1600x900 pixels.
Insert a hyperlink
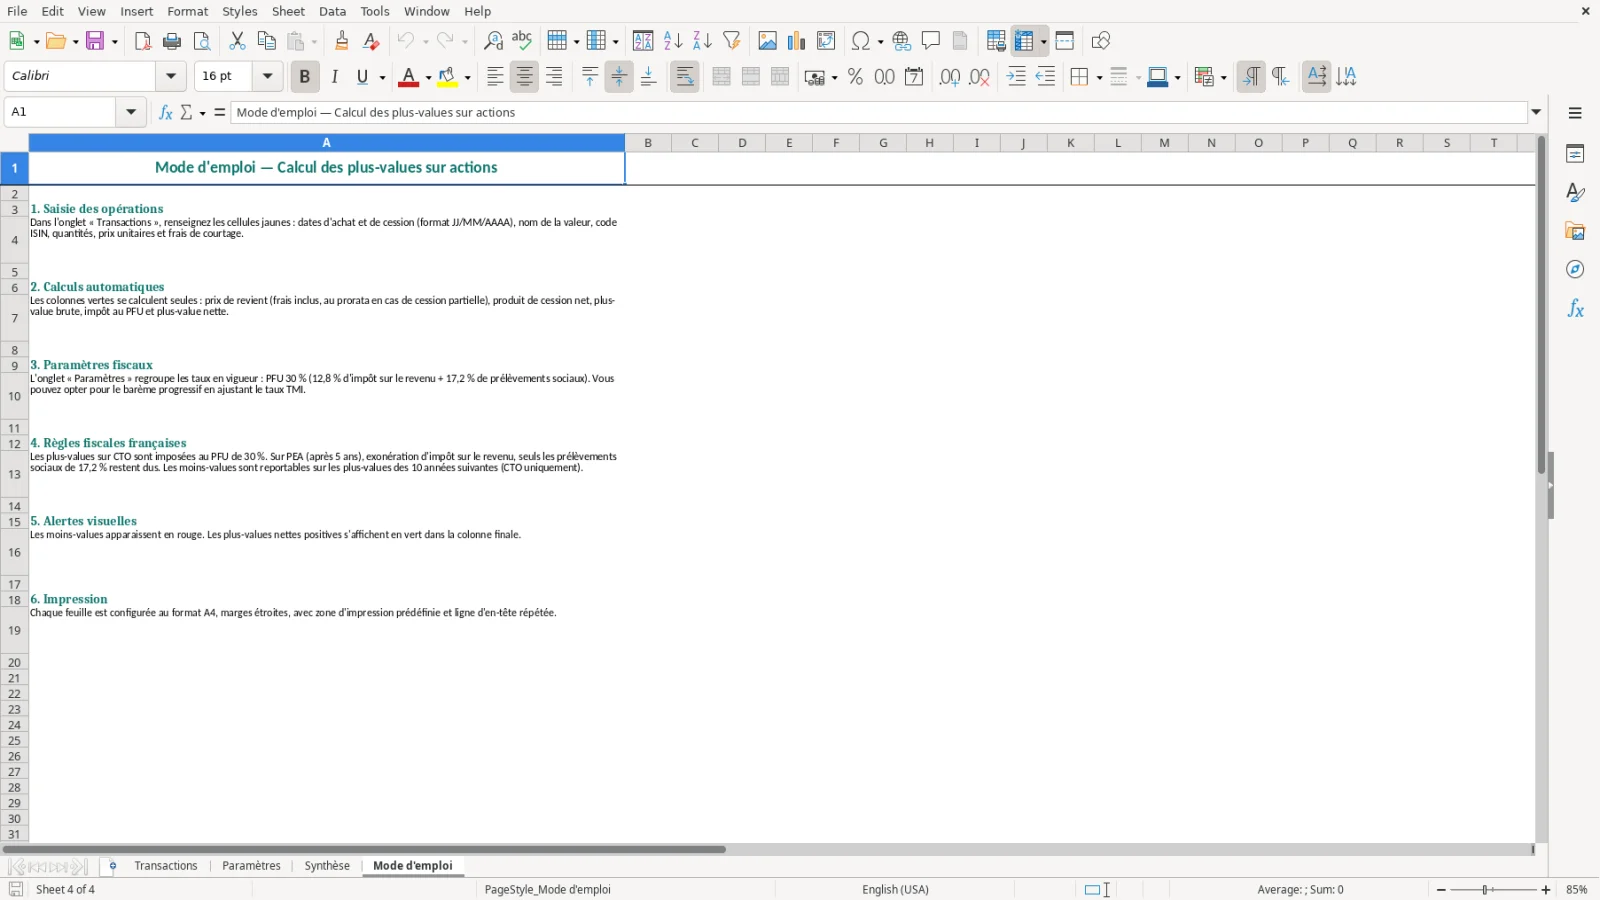click(x=902, y=41)
